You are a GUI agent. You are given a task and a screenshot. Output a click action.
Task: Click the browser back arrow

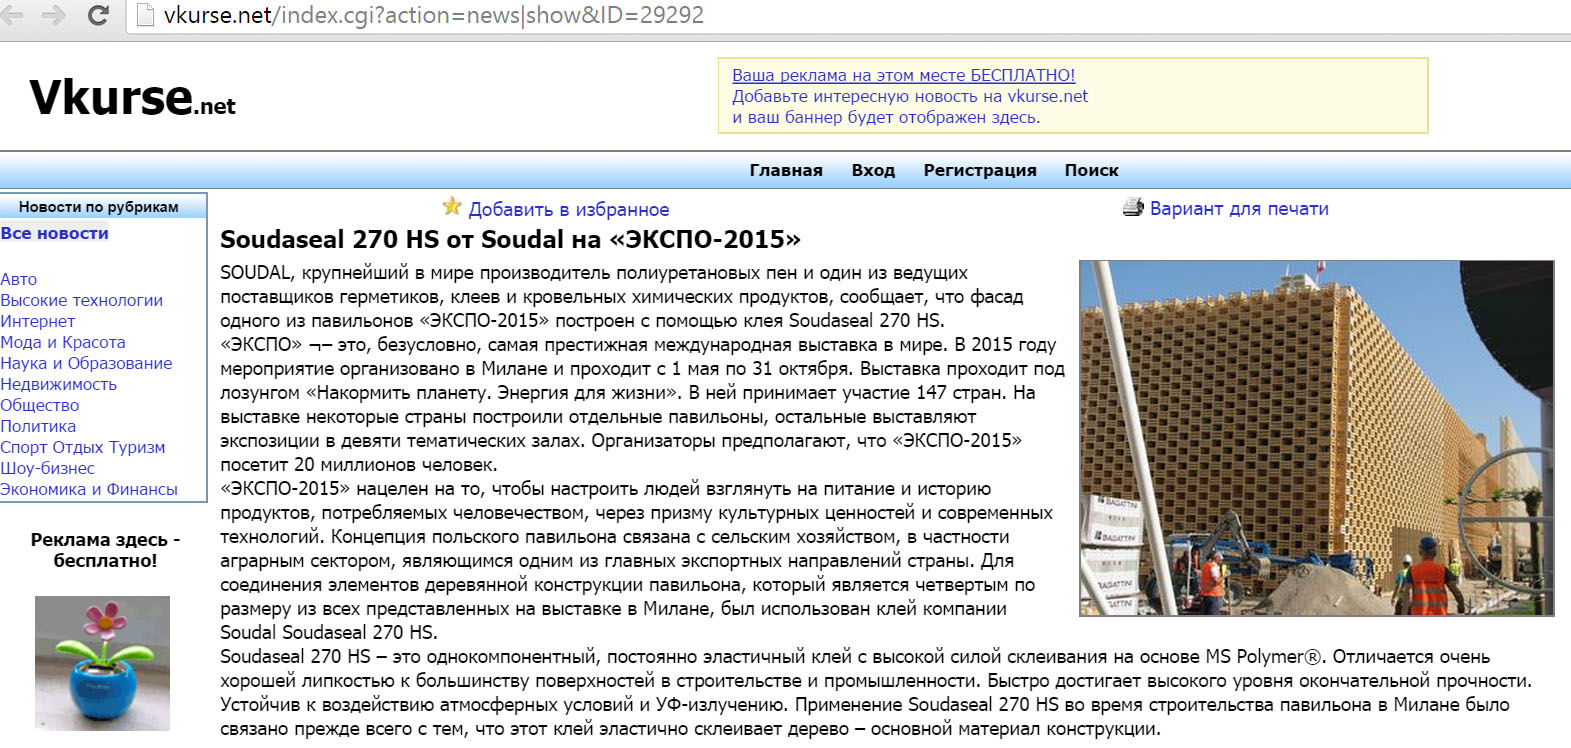point(12,15)
